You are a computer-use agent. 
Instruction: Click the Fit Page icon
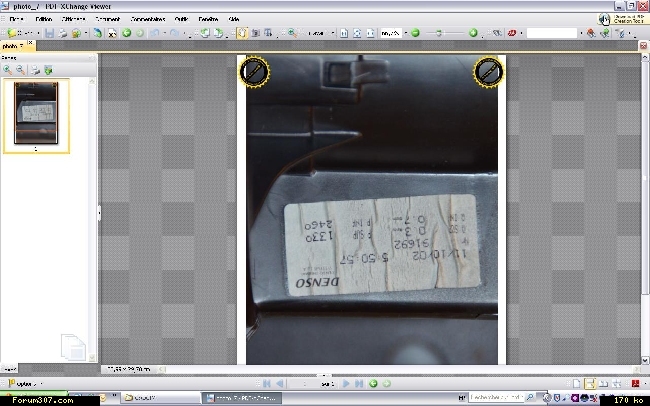coord(357,33)
